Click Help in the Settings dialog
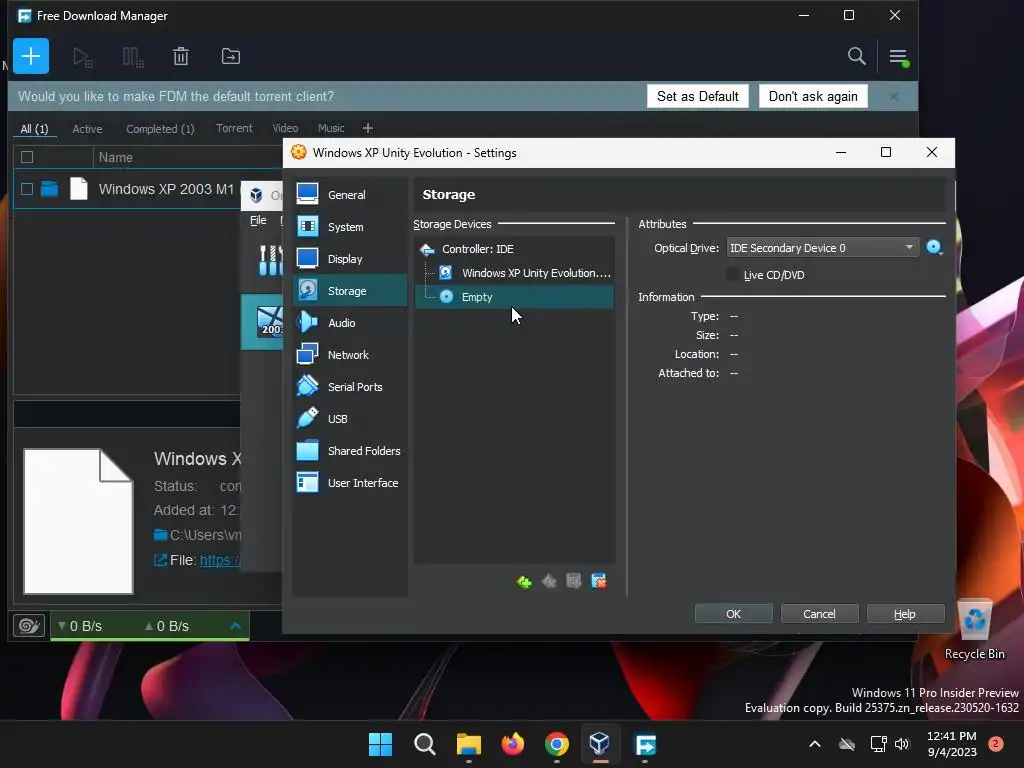This screenshot has height=768, width=1024. (x=904, y=614)
